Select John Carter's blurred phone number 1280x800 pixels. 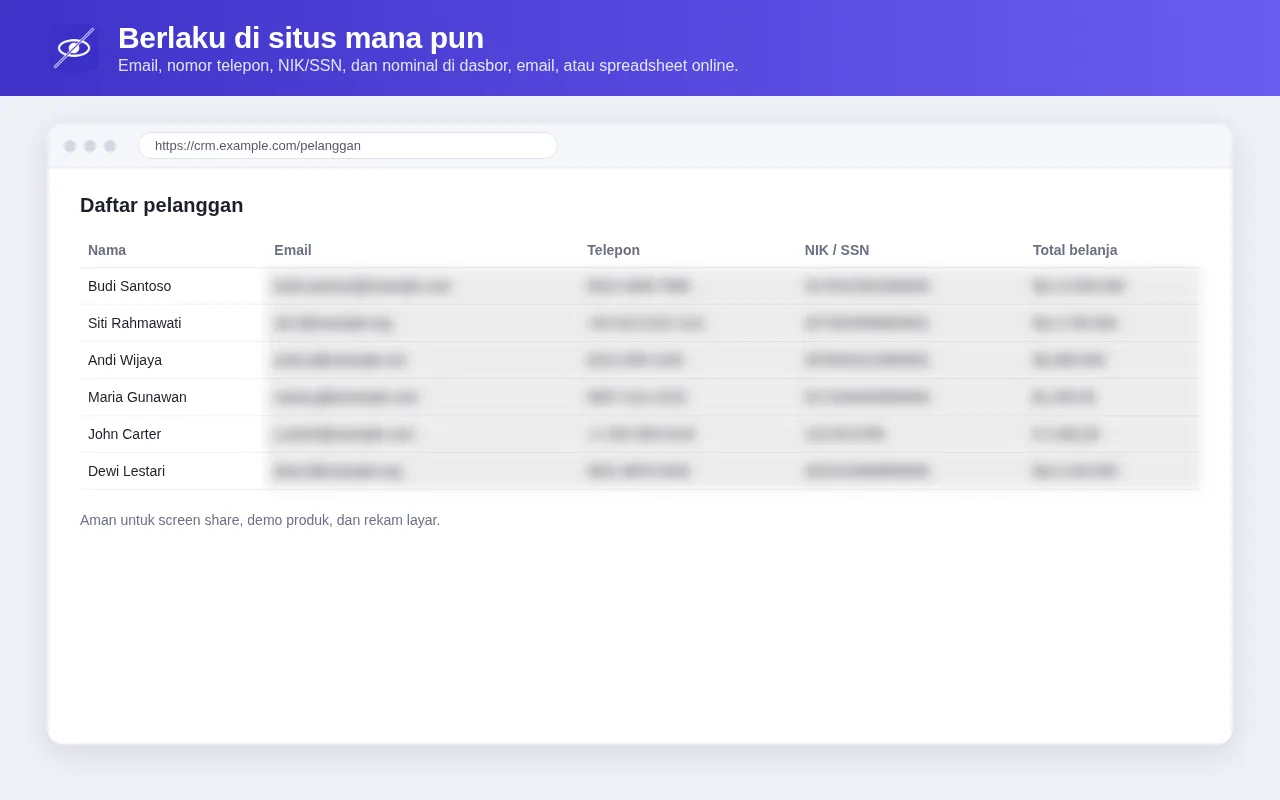[641, 434]
